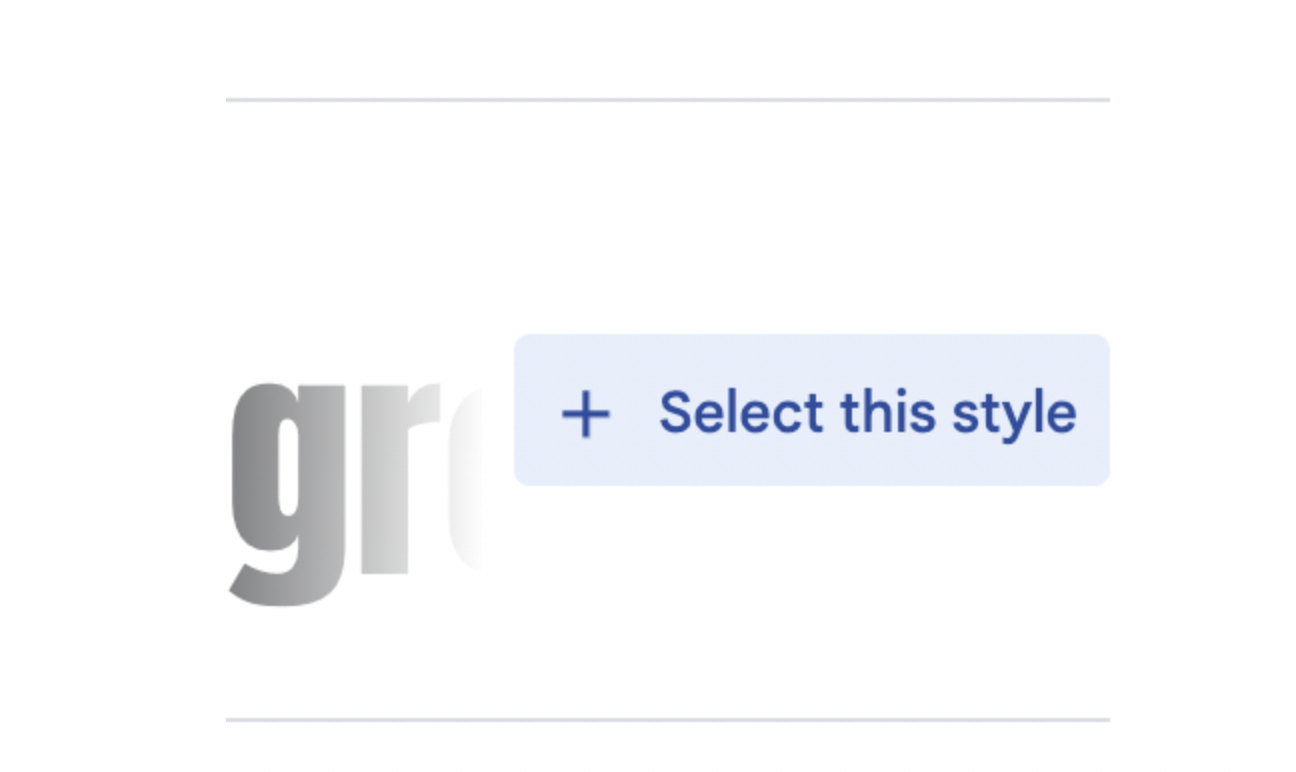Click the horizontal divider below the style row
The image size is (1296, 772).
pos(668,720)
